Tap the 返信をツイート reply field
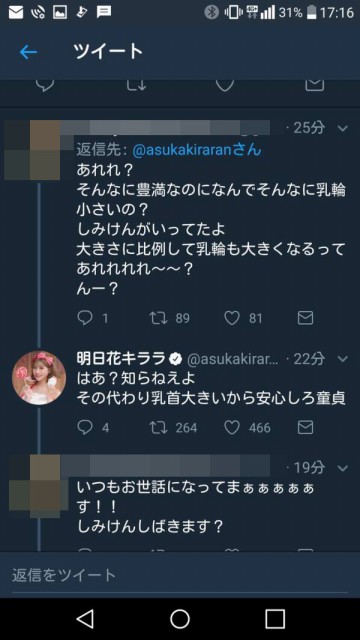 point(180,576)
